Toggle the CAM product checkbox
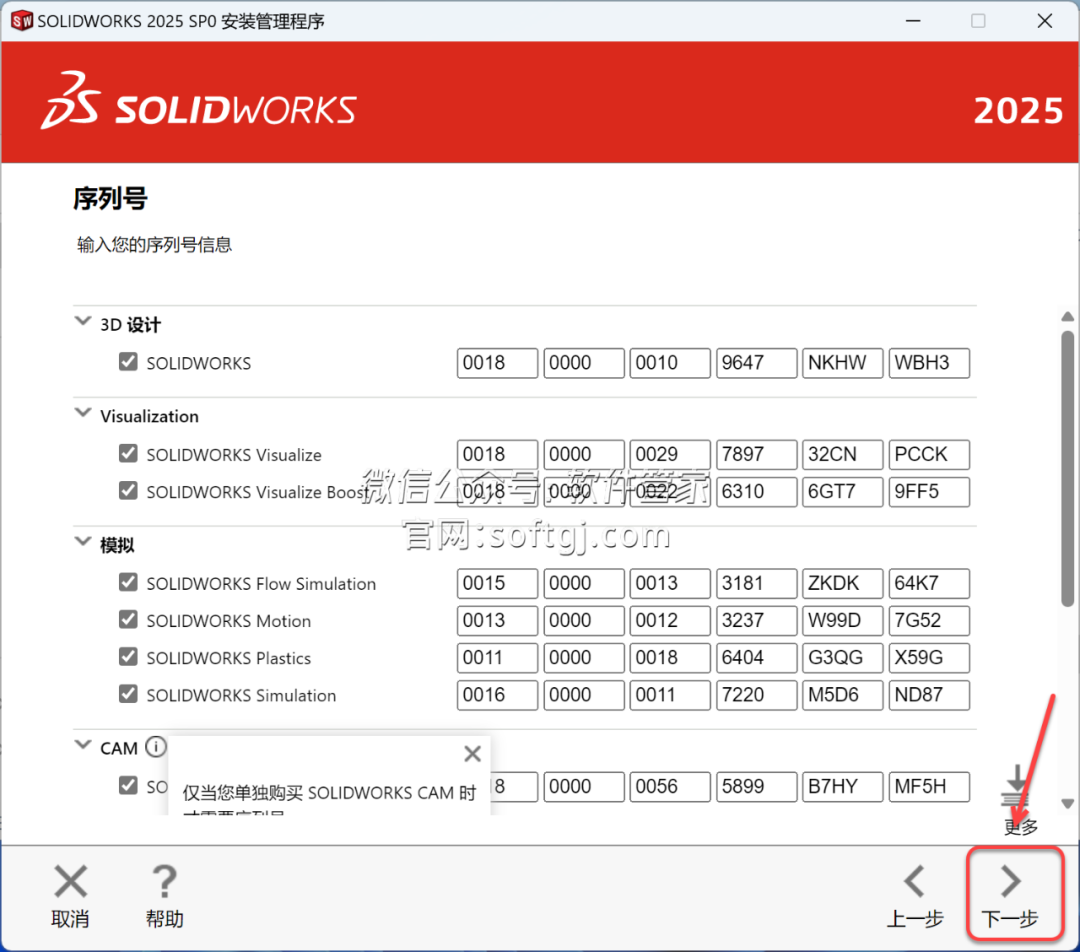The image size is (1080, 952). point(128,785)
